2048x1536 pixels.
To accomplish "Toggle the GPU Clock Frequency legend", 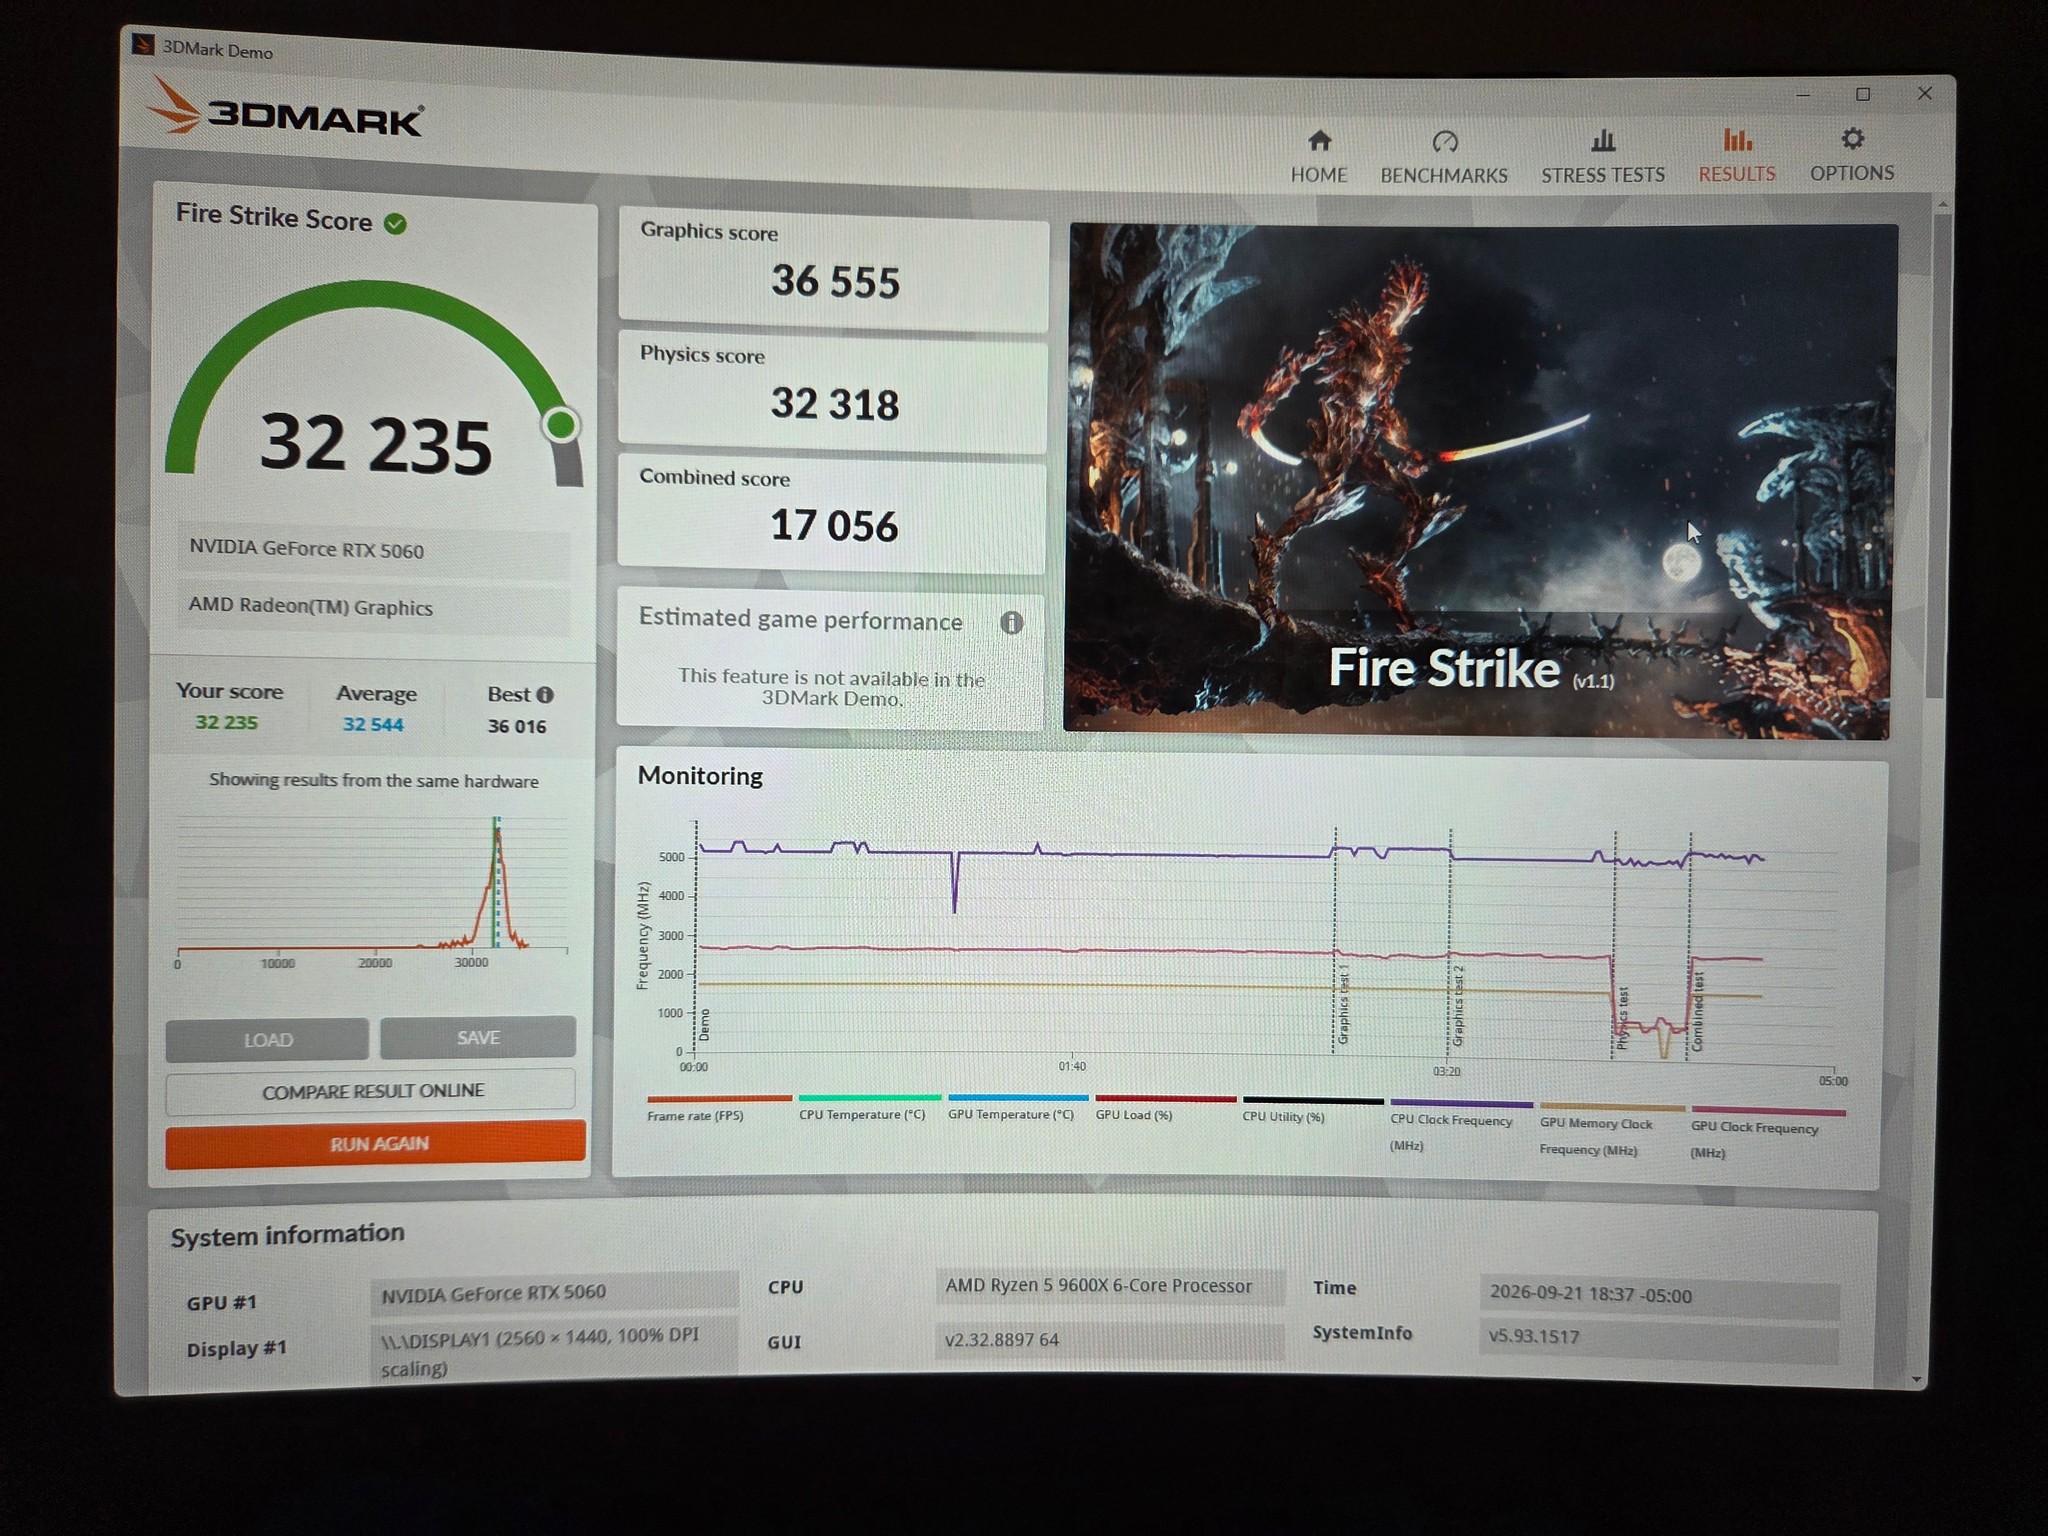I will click(x=1767, y=1135).
